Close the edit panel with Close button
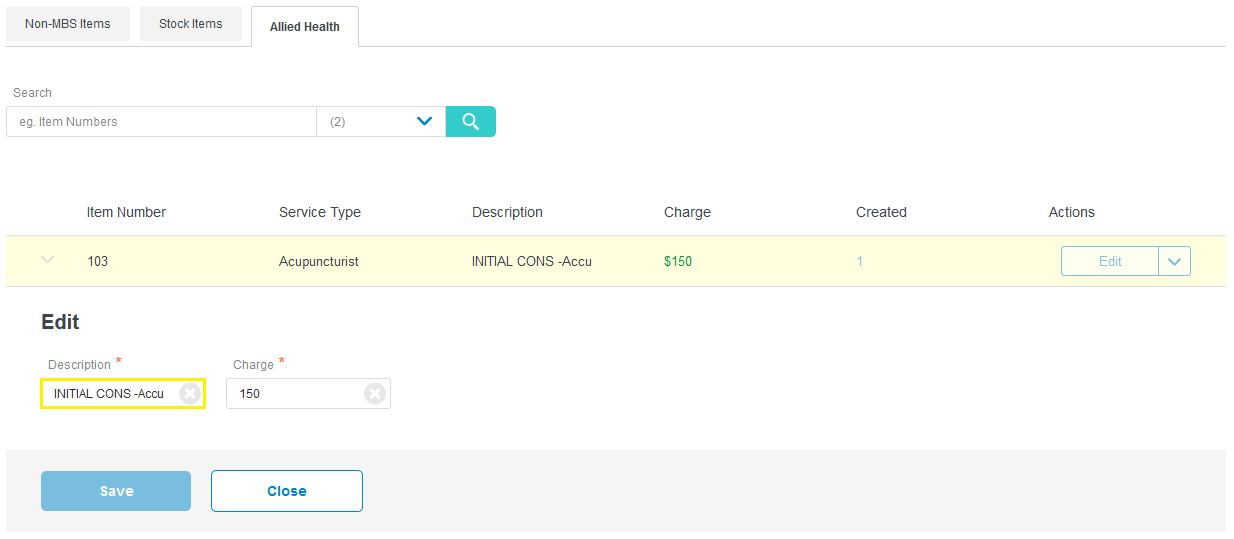 tap(287, 491)
